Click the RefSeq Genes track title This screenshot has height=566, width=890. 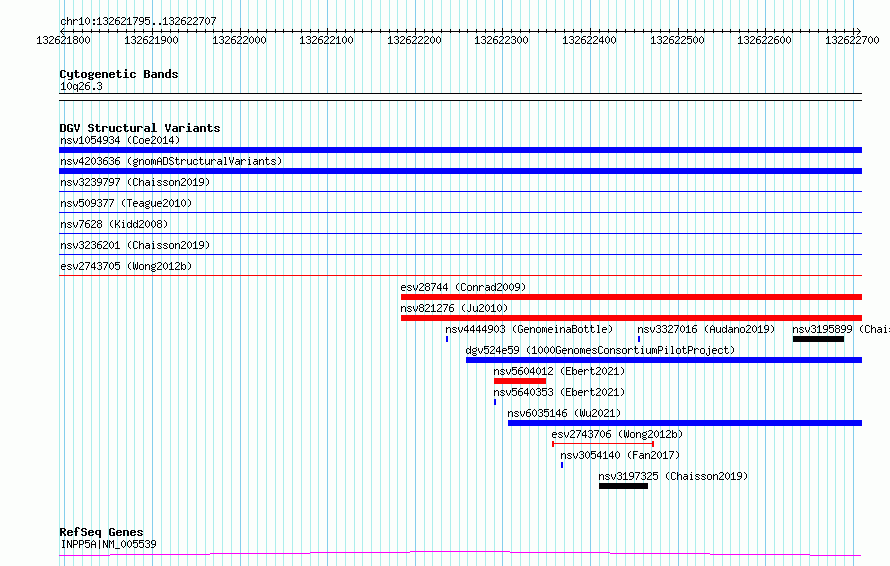tap(101, 532)
